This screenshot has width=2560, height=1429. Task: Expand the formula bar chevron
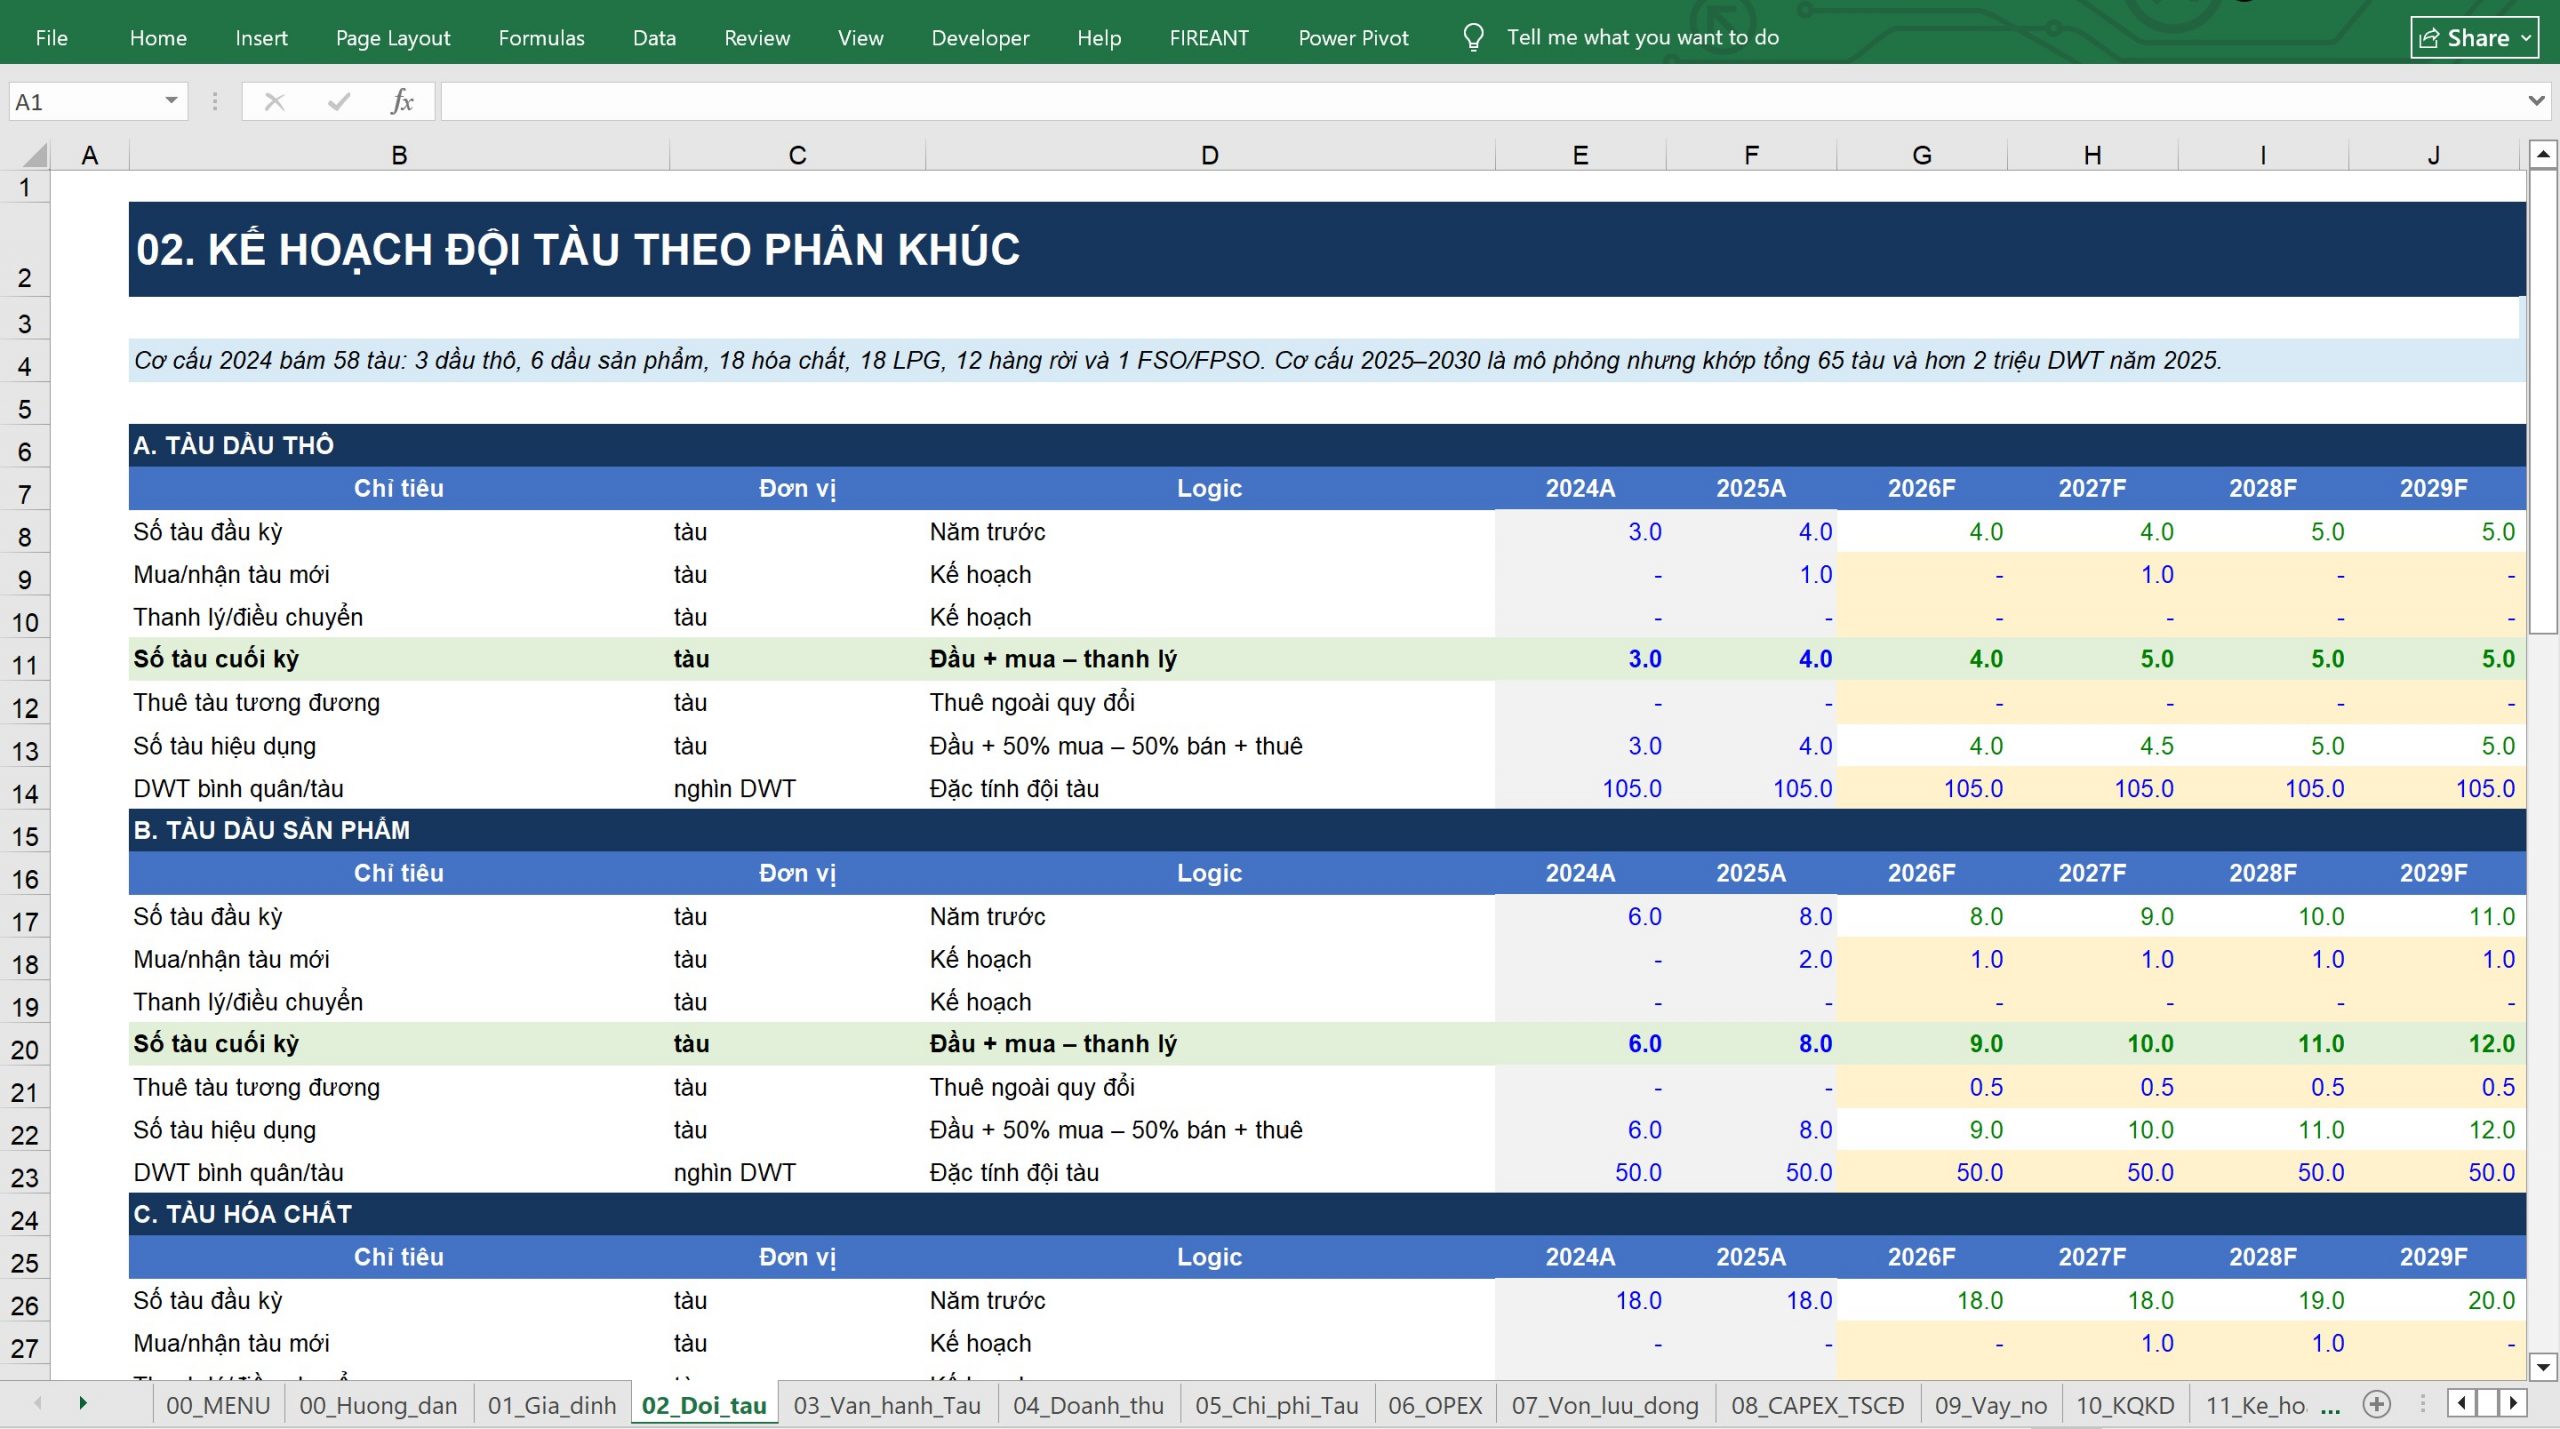[x=2536, y=101]
